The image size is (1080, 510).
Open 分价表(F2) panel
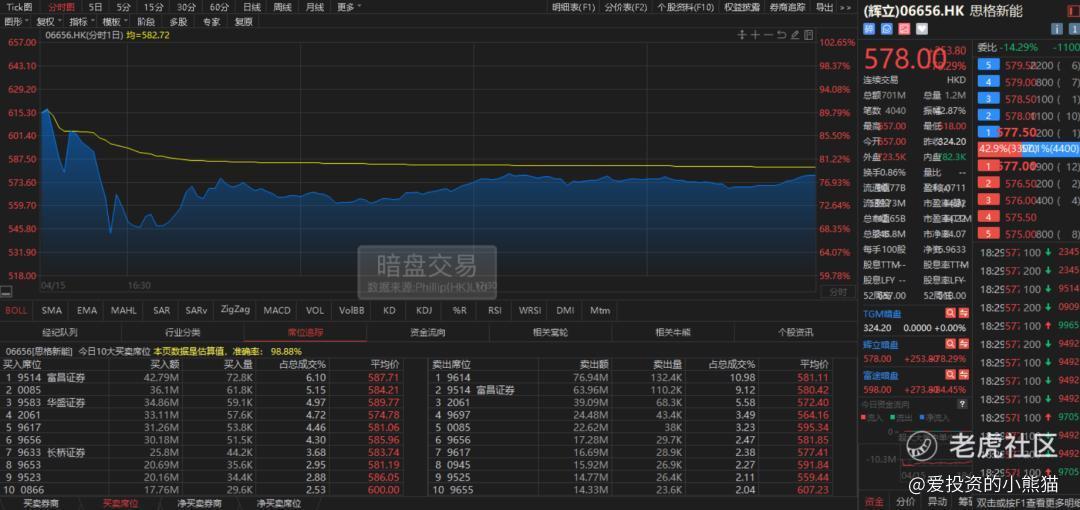click(x=625, y=7)
